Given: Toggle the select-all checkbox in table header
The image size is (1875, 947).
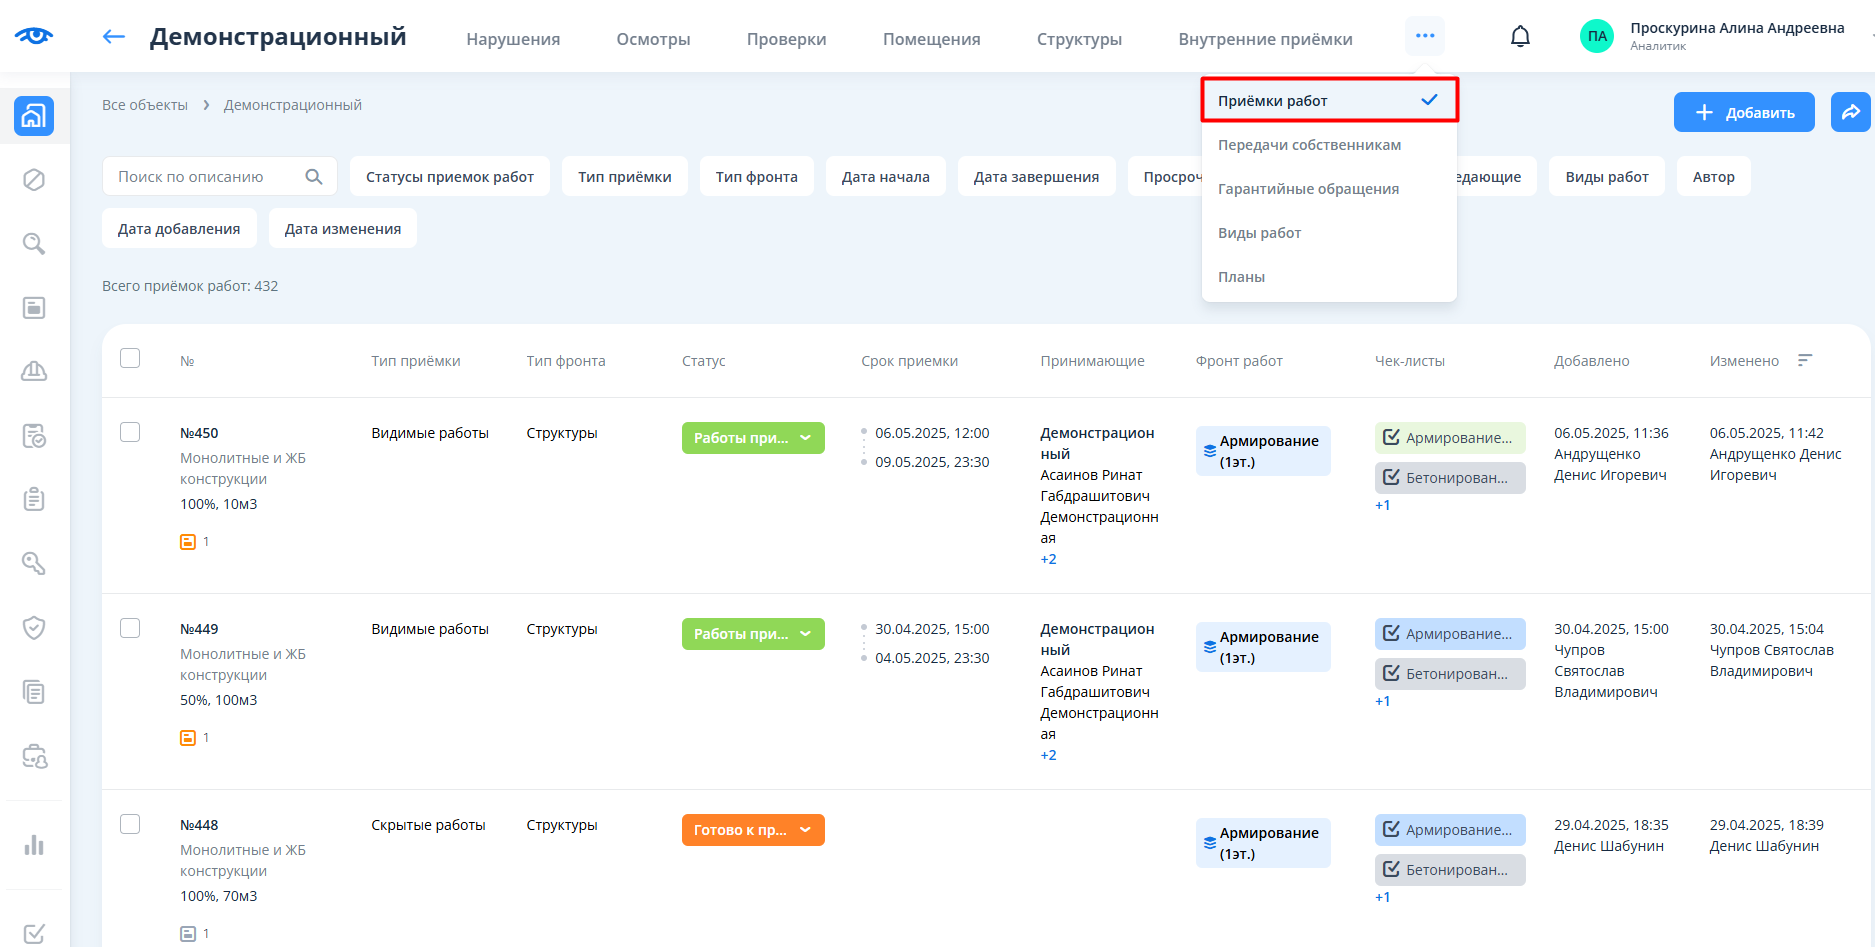Looking at the screenshot, I should click(130, 358).
